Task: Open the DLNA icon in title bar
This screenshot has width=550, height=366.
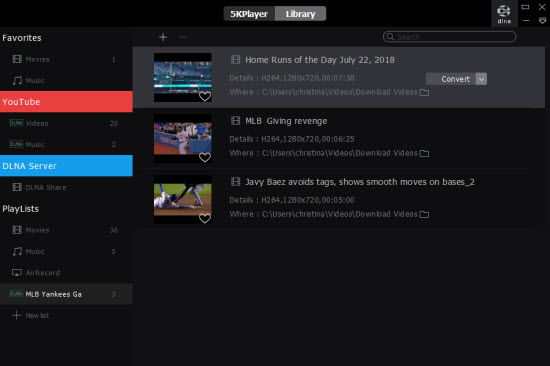Action: point(504,14)
